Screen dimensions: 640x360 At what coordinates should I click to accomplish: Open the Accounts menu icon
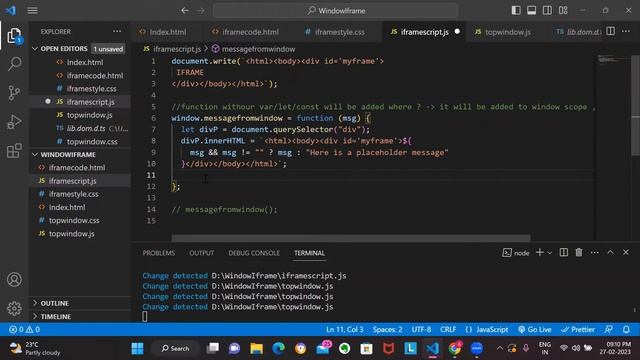[14, 280]
